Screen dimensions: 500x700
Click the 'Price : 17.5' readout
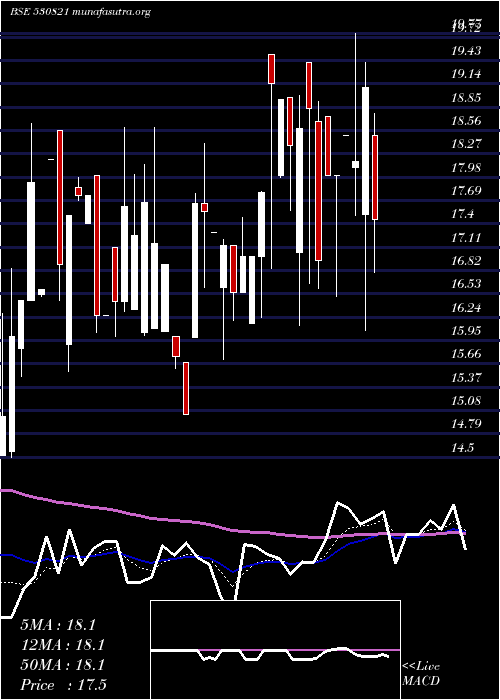click(63, 685)
